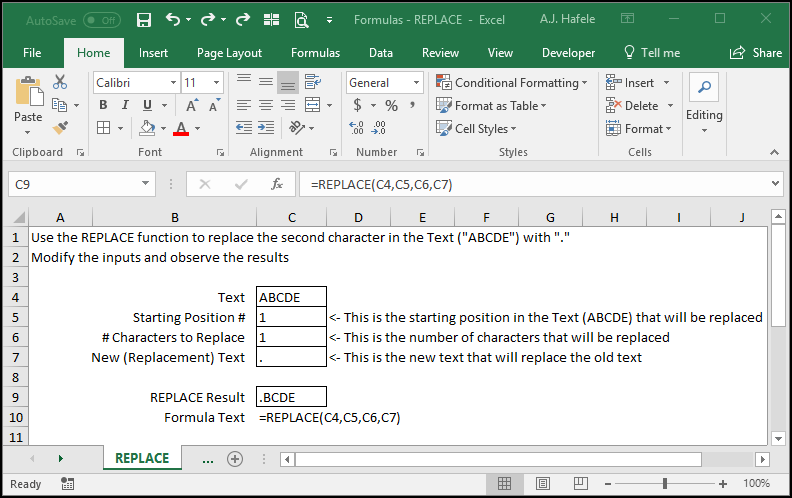This screenshot has width=792, height=498.
Task: Click the Increase Decimal icon
Action: point(356,128)
